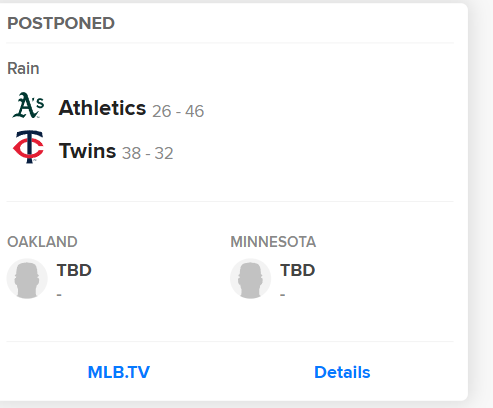Click the Minnesota Twins team logo
The width and height of the screenshot is (493, 408).
tap(28, 147)
